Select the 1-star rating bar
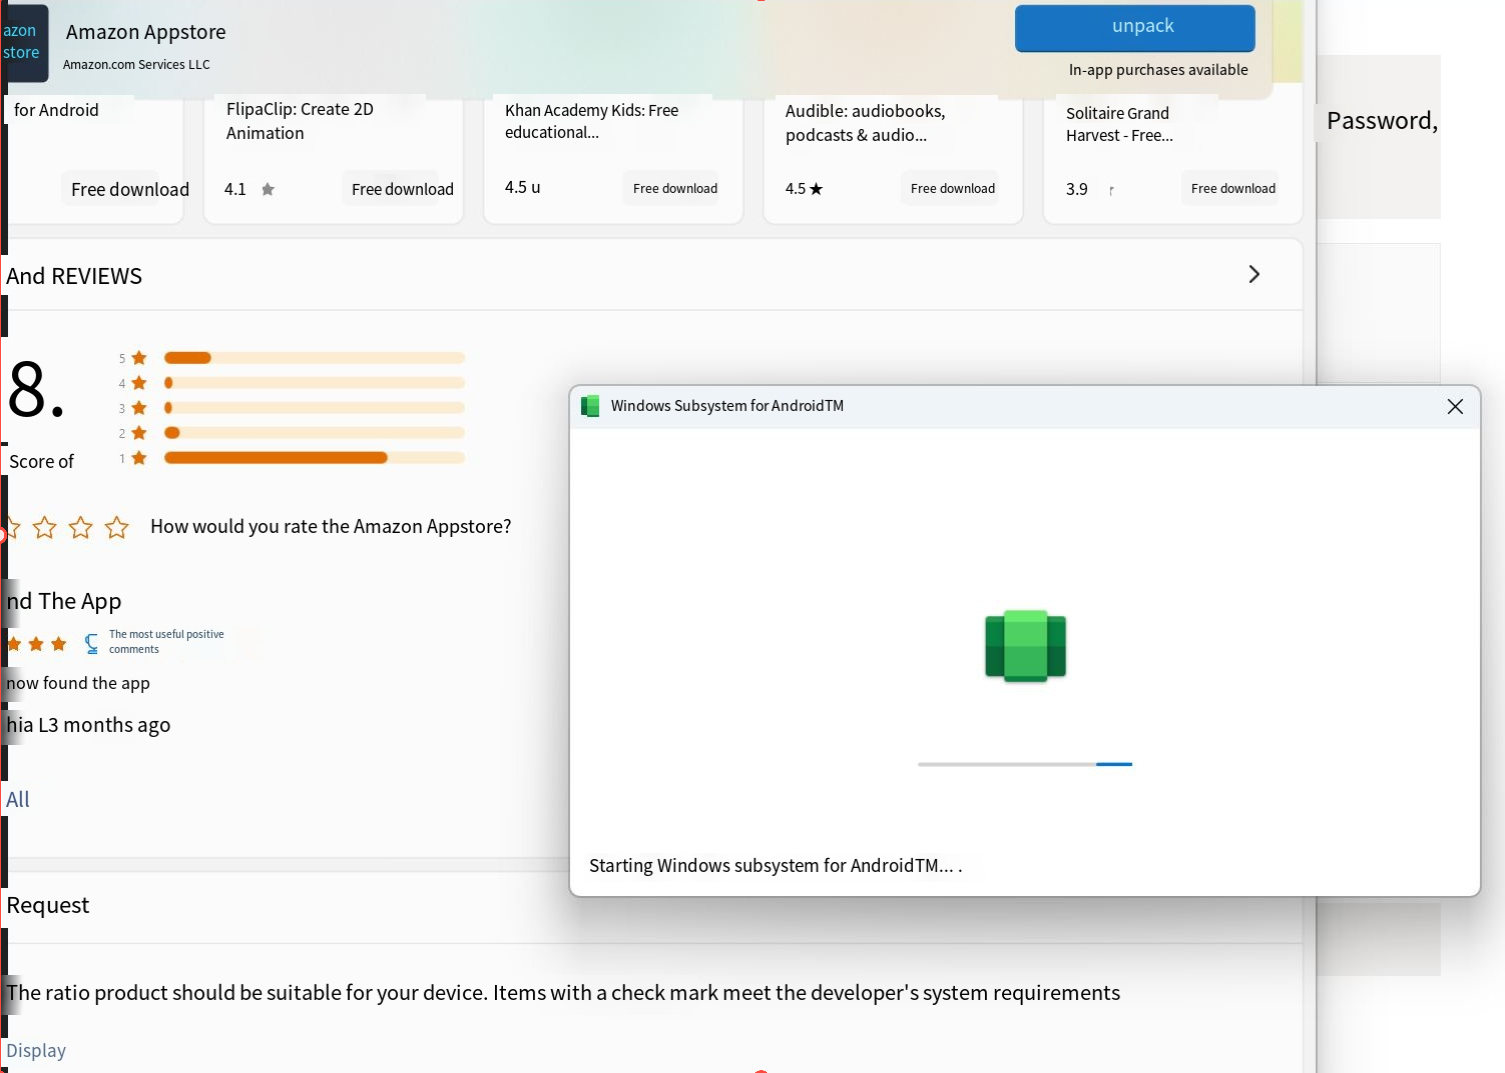 pos(314,458)
